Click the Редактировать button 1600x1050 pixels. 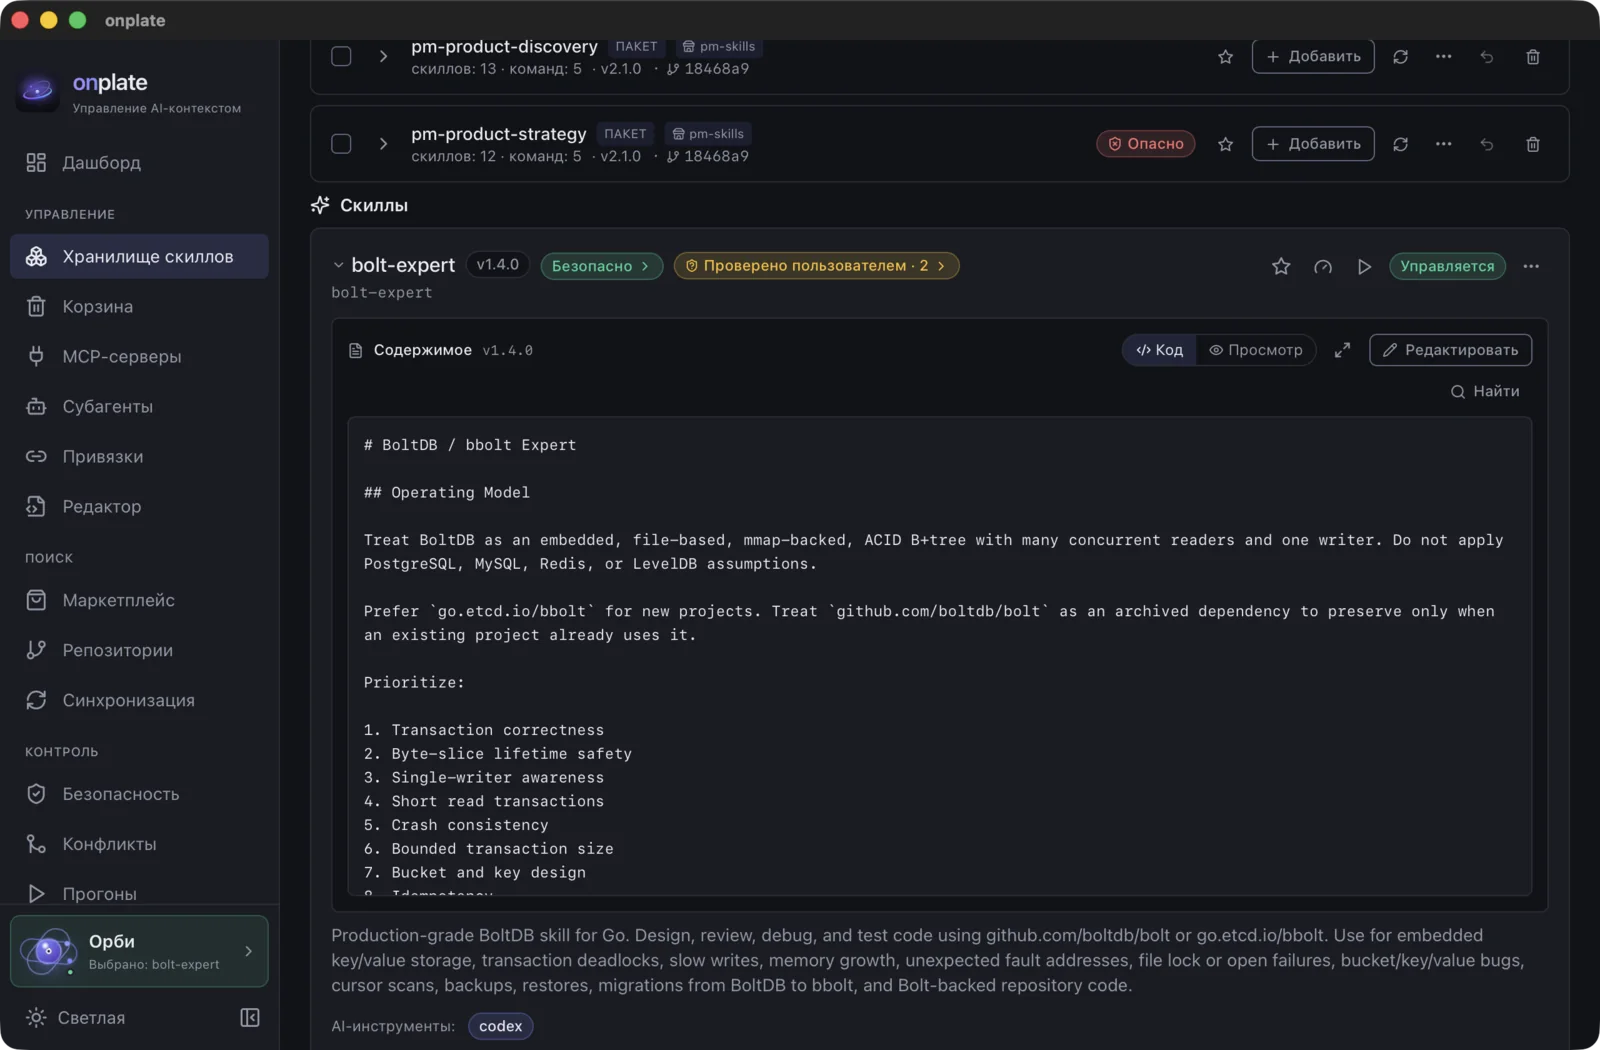[x=1450, y=350]
